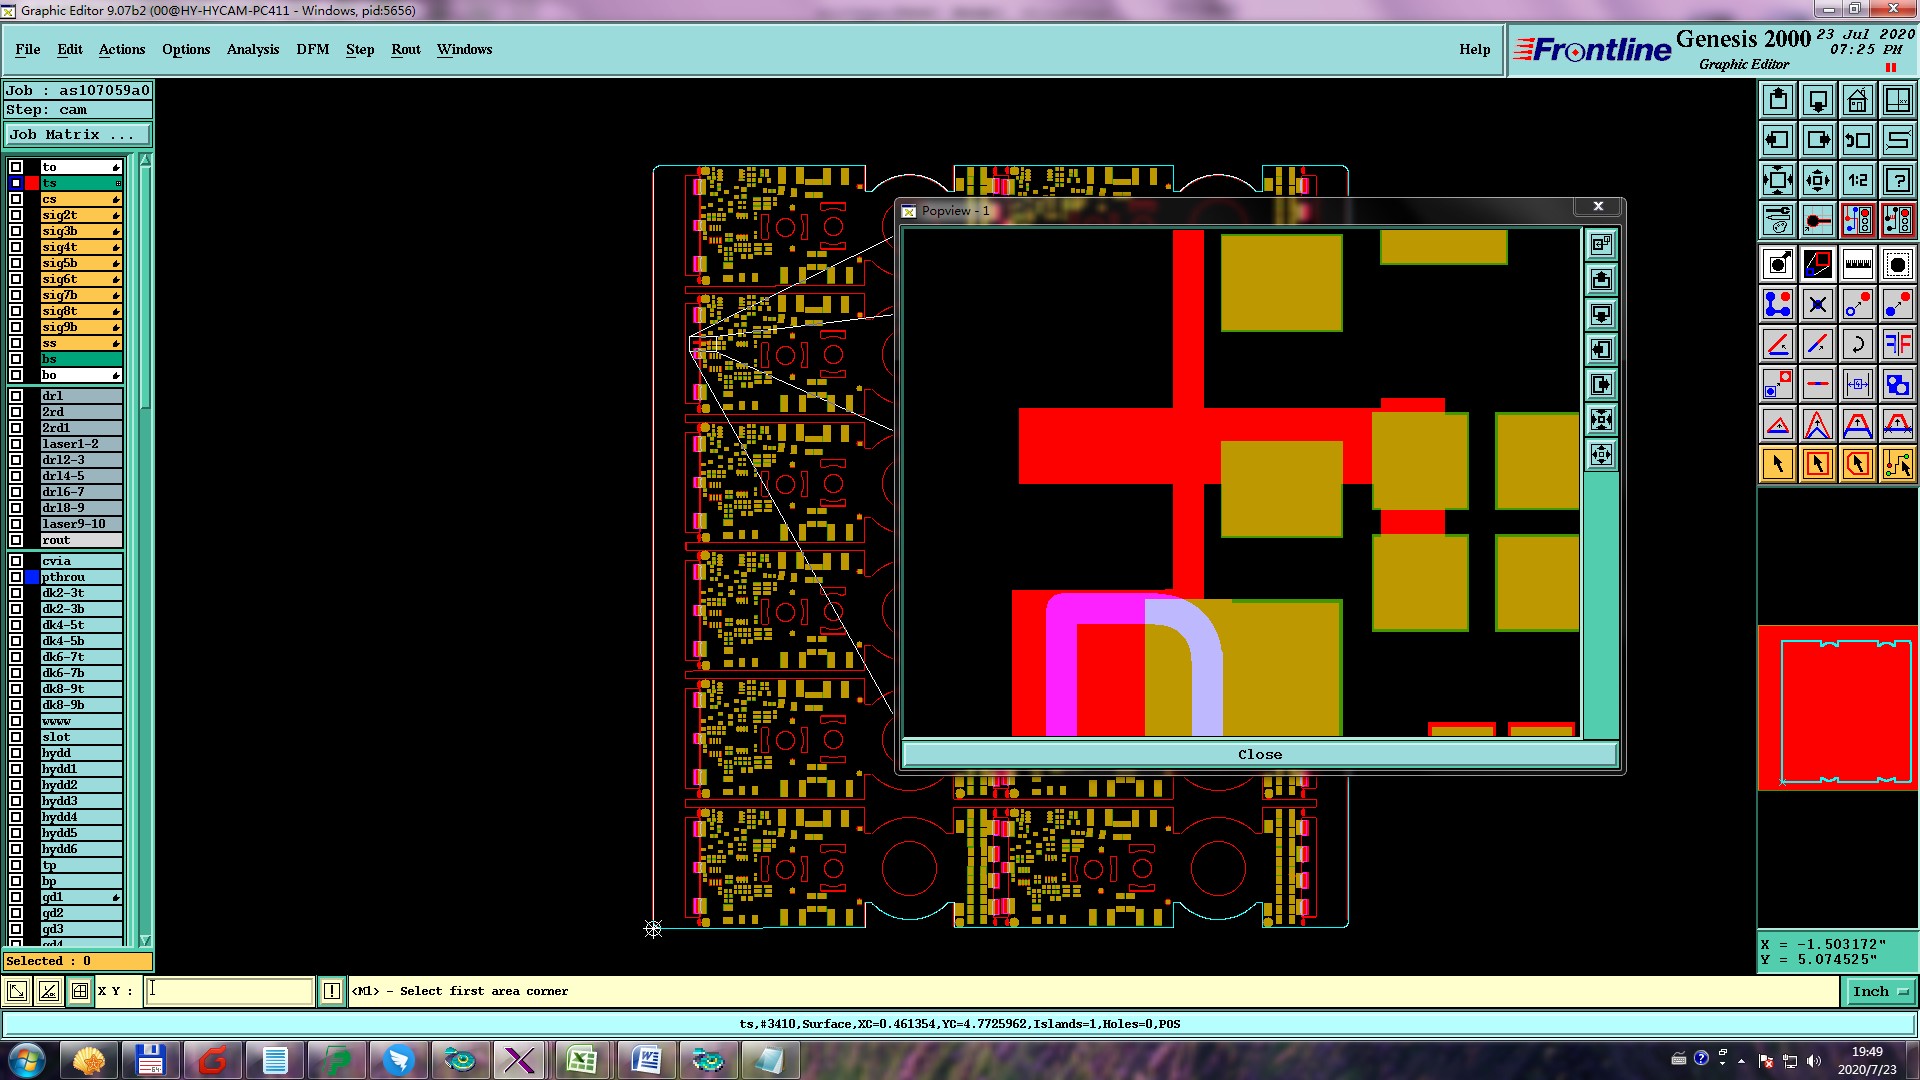Screen dimensions: 1920x1080
Task: Toggle display checkbox for layer cs
Action: tap(16, 199)
